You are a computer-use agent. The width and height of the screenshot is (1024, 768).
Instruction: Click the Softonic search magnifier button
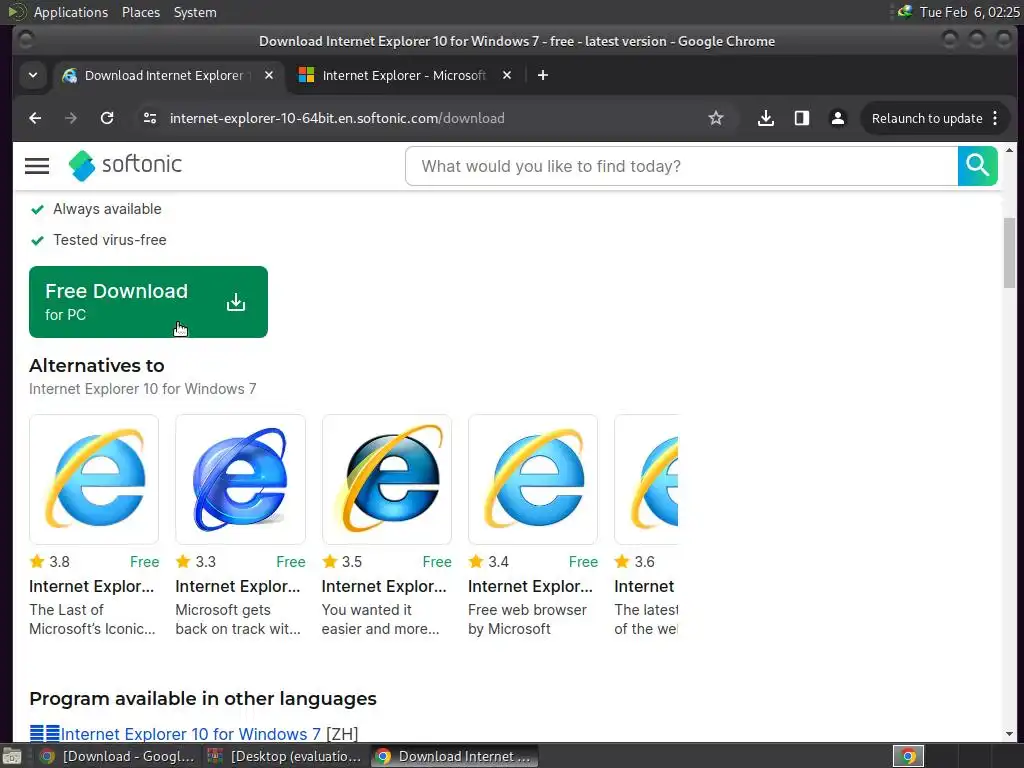pos(978,166)
